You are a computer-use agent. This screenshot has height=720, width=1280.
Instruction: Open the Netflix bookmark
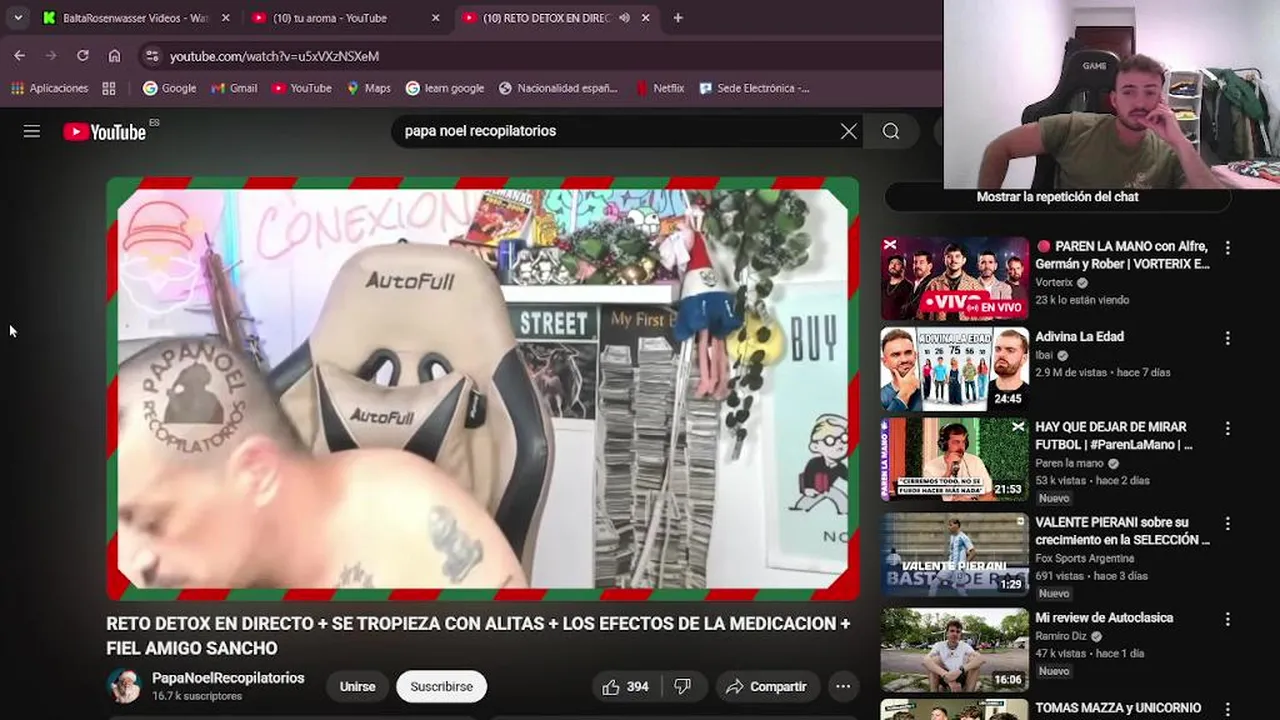coord(660,88)
